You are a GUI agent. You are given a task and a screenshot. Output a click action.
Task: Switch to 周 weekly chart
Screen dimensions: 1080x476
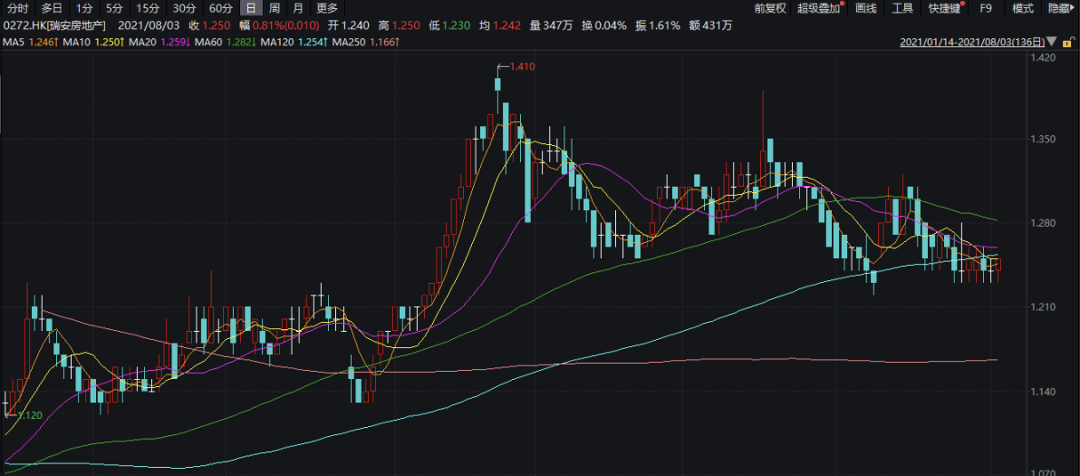[x=274, y=8]
